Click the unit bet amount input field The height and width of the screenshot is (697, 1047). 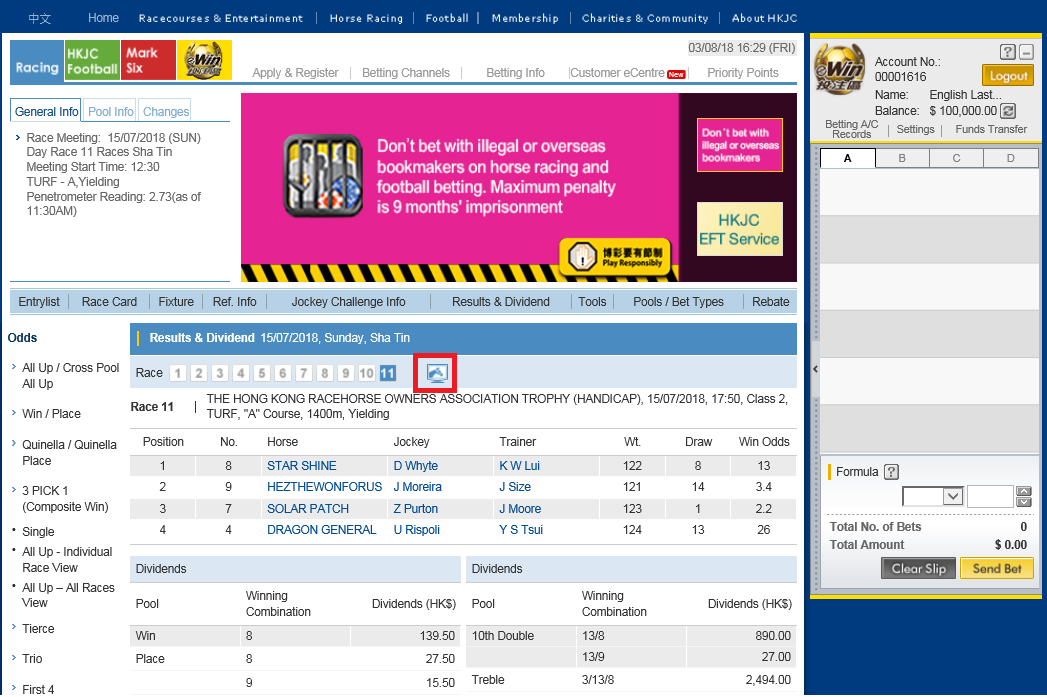click(x=990, y=496)
